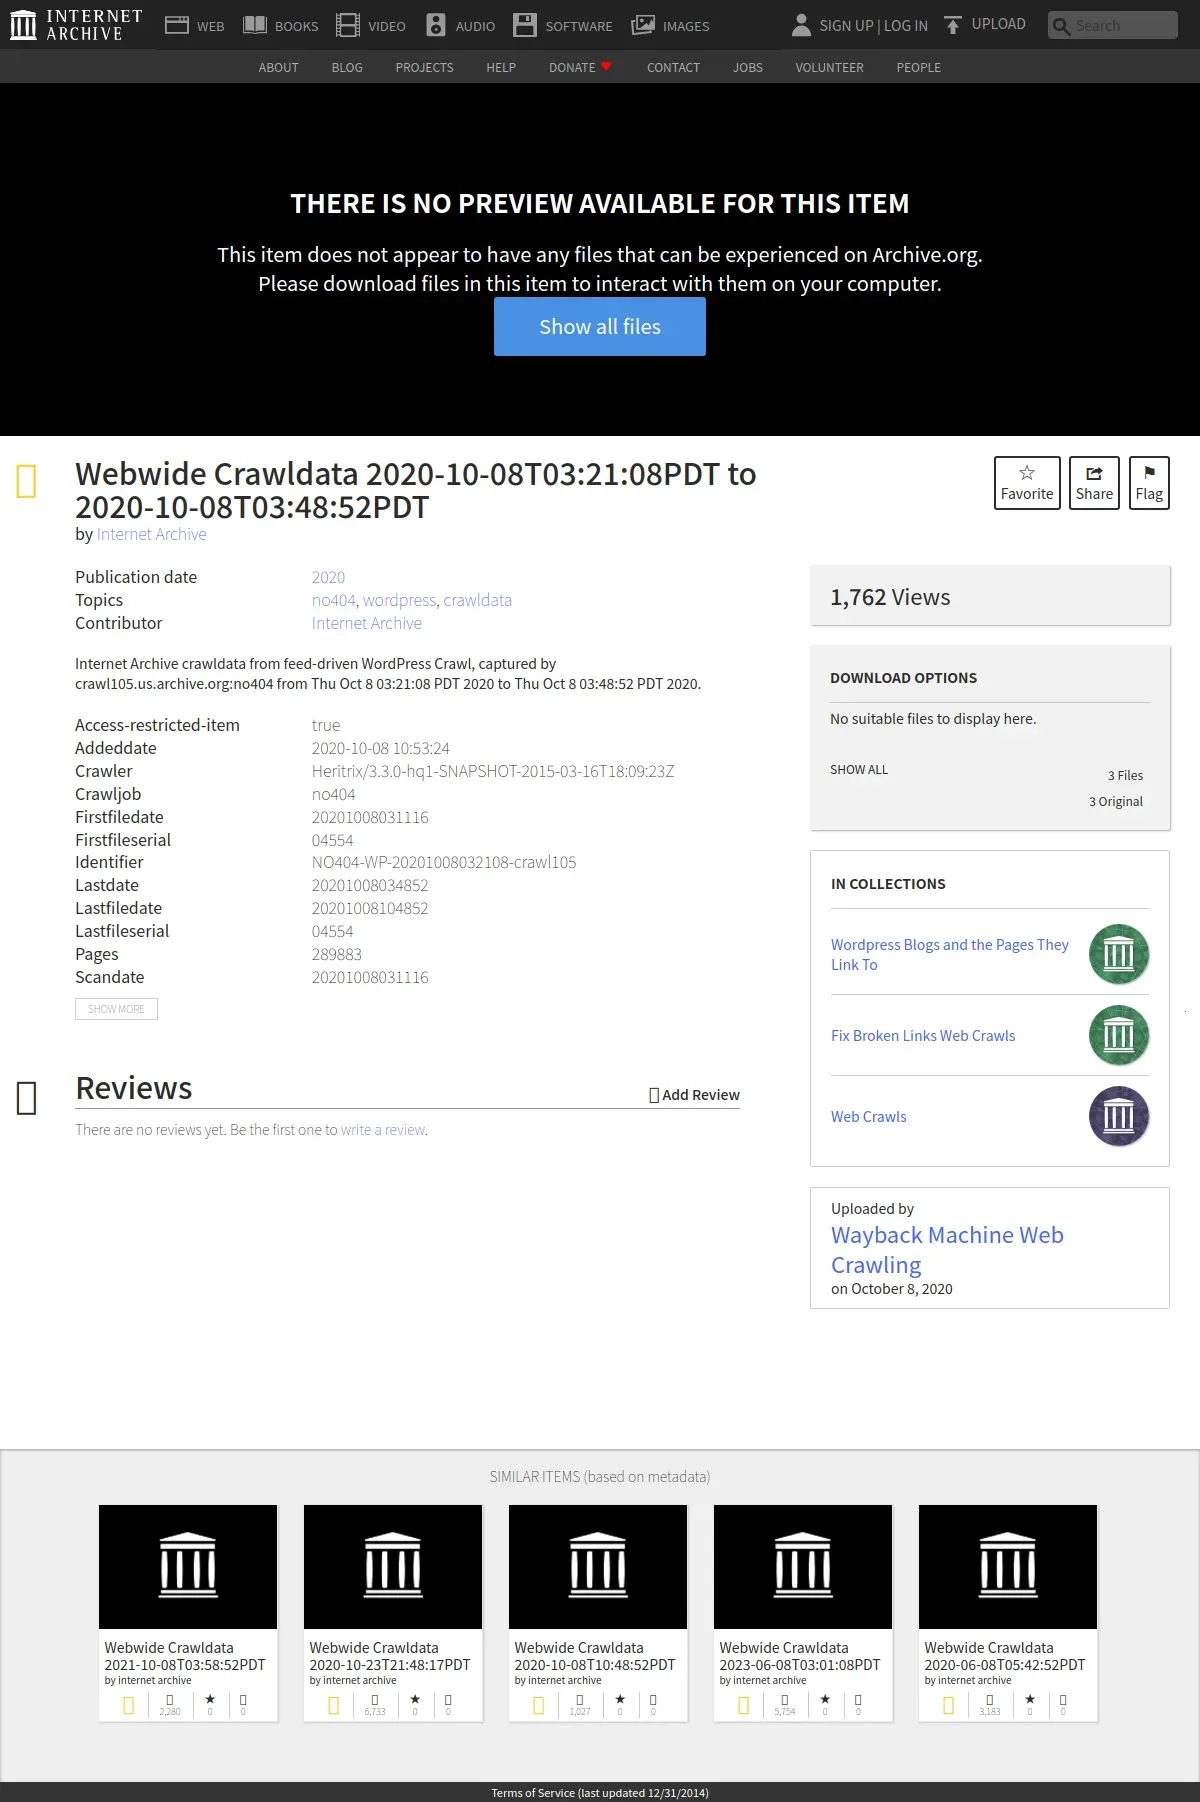Image resolution: width=1200 pixels, height=1802 pixels.
Task: Open Webwide Crawldata 2021-10-08T03:58:52PDT thumbnail
Action: pyautogui.click(x=188, y=1567)
